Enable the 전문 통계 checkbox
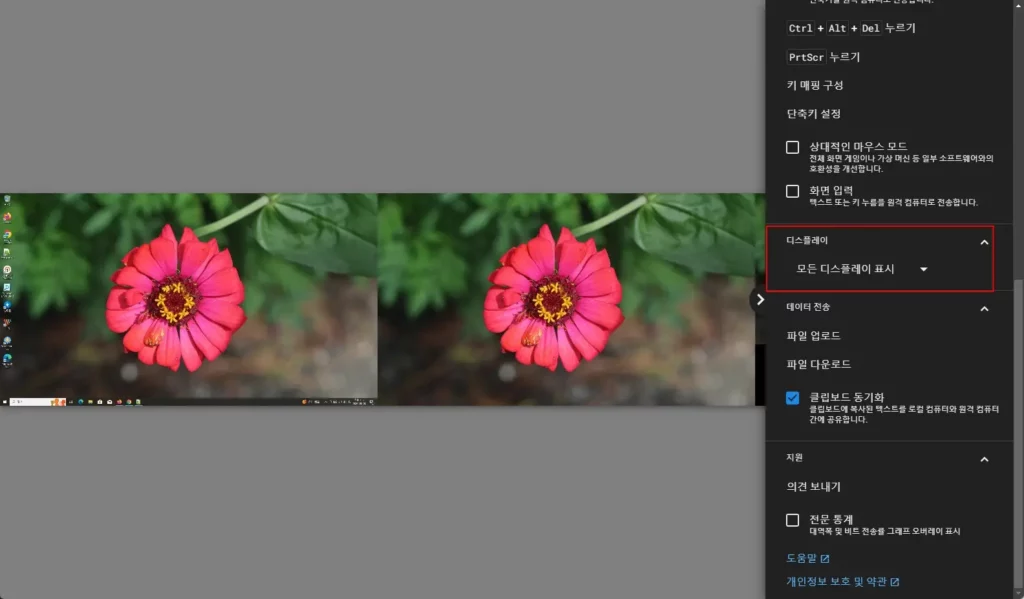 (x=792, y=520)
